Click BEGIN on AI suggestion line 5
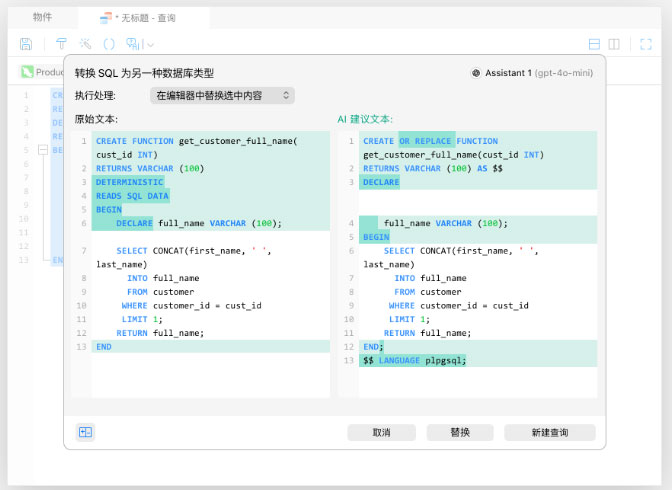The width and height of the screenshot is (672, 490). (376, 237)
